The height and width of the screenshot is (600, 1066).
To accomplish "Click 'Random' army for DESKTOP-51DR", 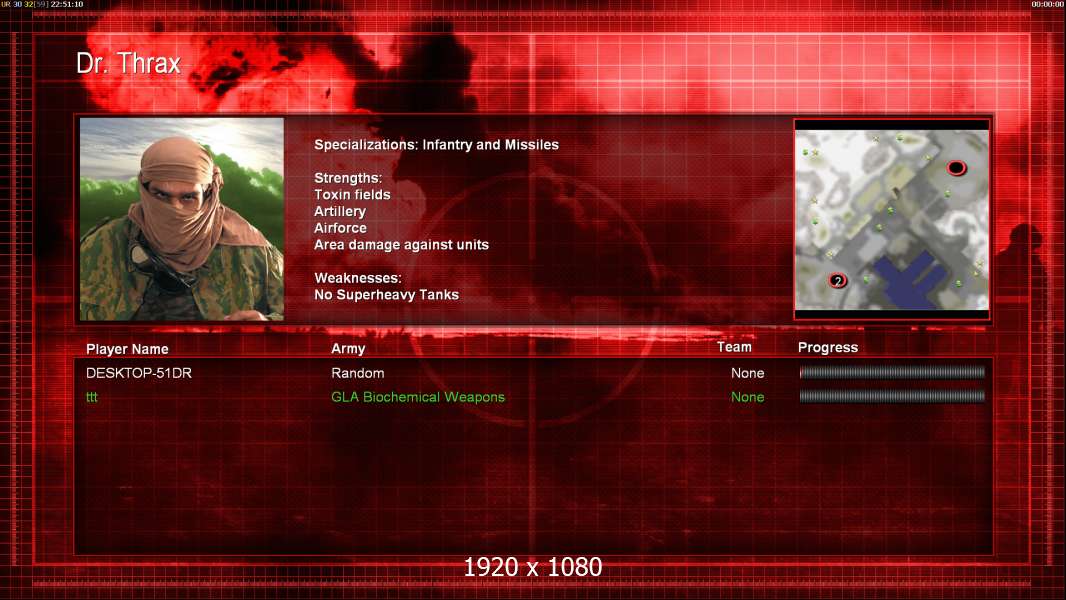I will pos(358,373).
